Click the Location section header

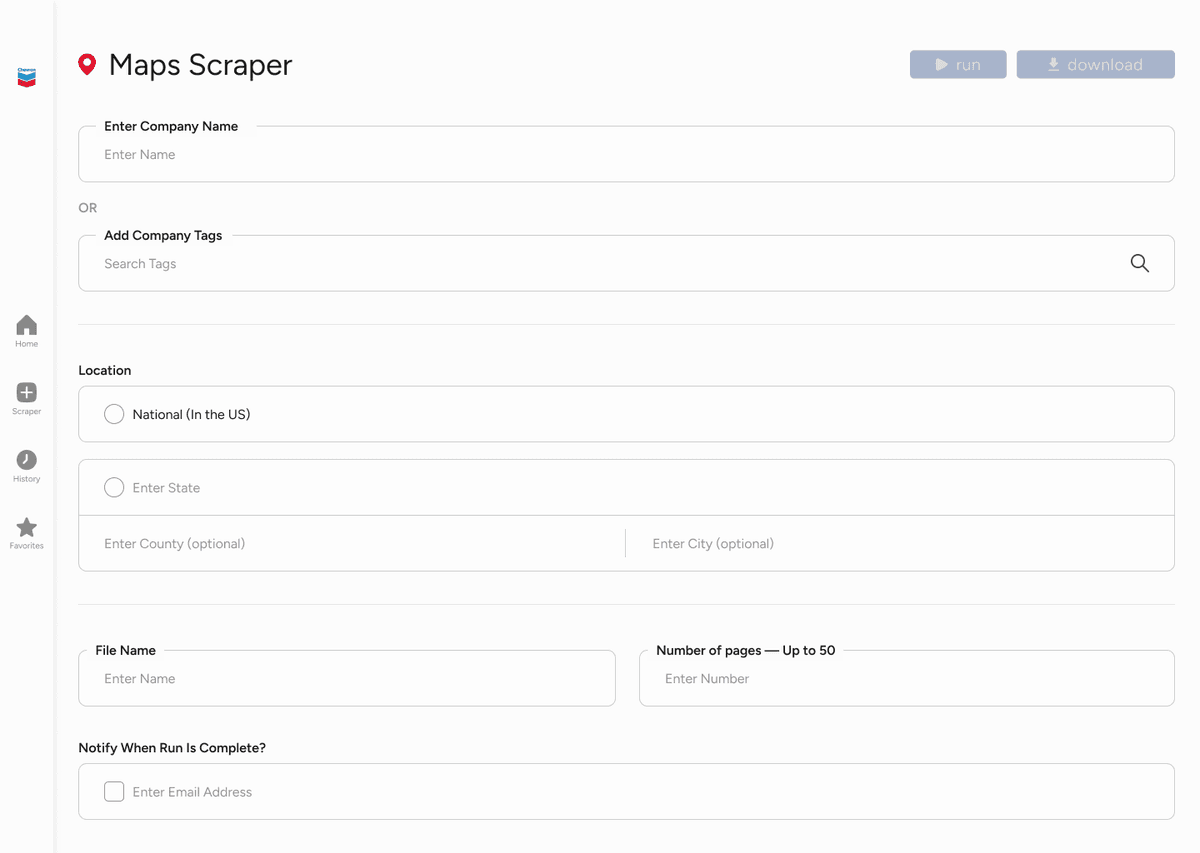tap(104, 370)
